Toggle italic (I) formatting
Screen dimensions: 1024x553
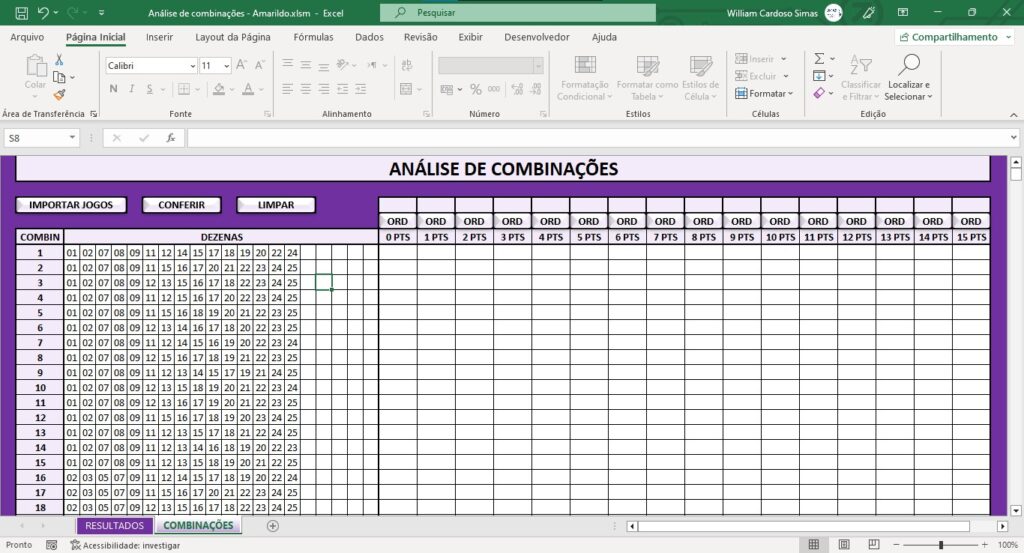tap(131, 89)
